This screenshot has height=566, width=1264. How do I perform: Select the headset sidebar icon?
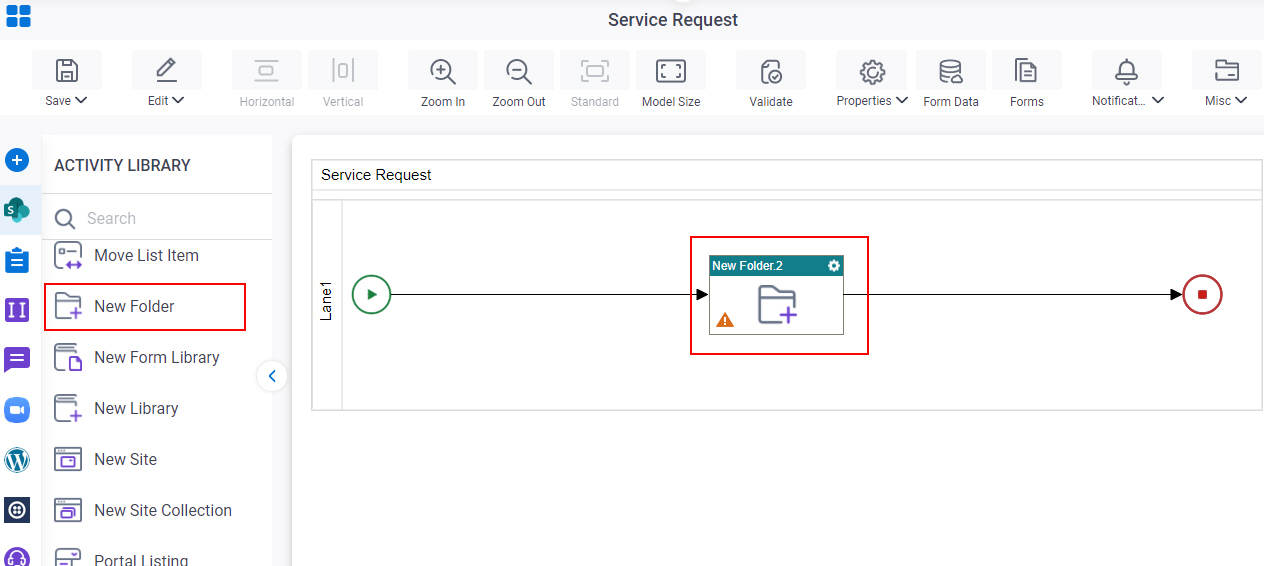pyautogui.click(x=17, y=556)
